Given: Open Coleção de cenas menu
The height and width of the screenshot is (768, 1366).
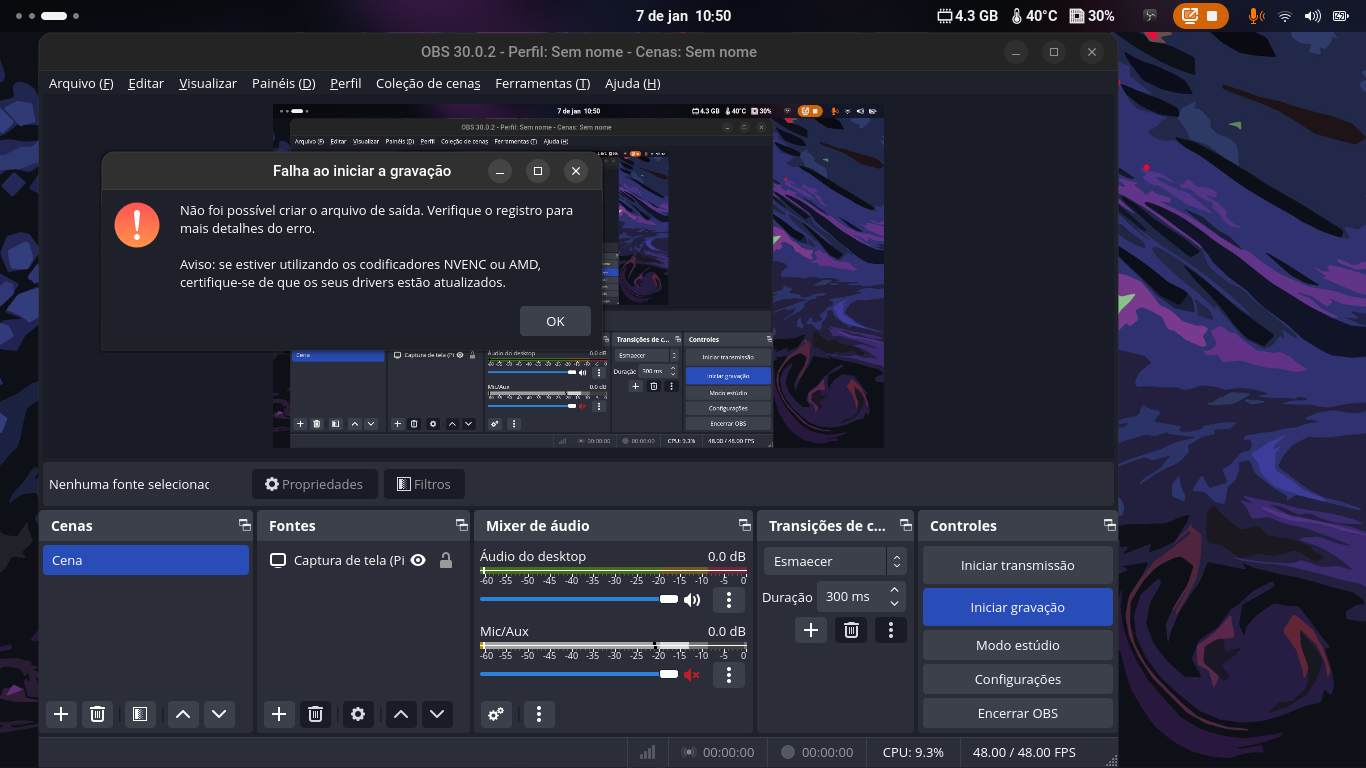Looking at the screenshot, I should click(428, 83).
